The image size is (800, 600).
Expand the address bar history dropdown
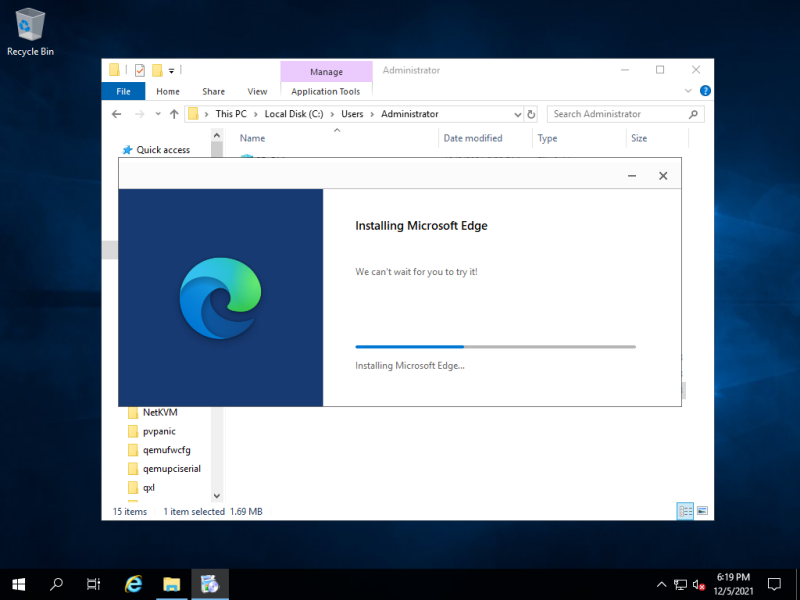pos(517,114)
